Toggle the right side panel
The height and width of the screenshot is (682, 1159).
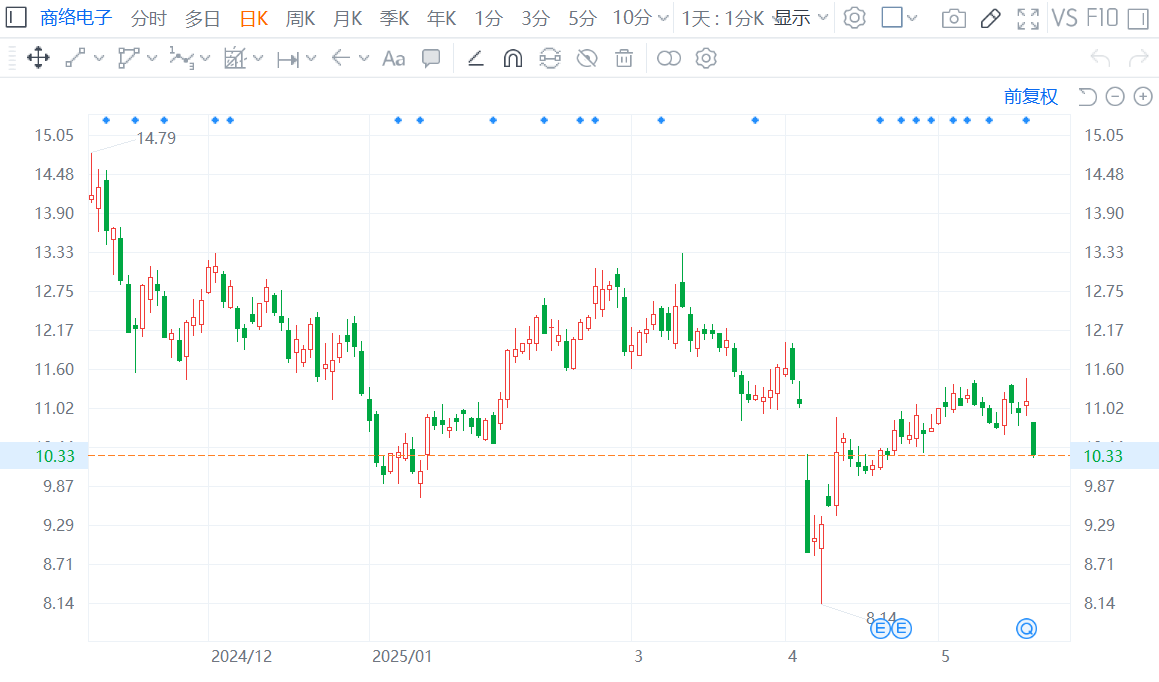pyautogui.click(x=1138, y=18)
